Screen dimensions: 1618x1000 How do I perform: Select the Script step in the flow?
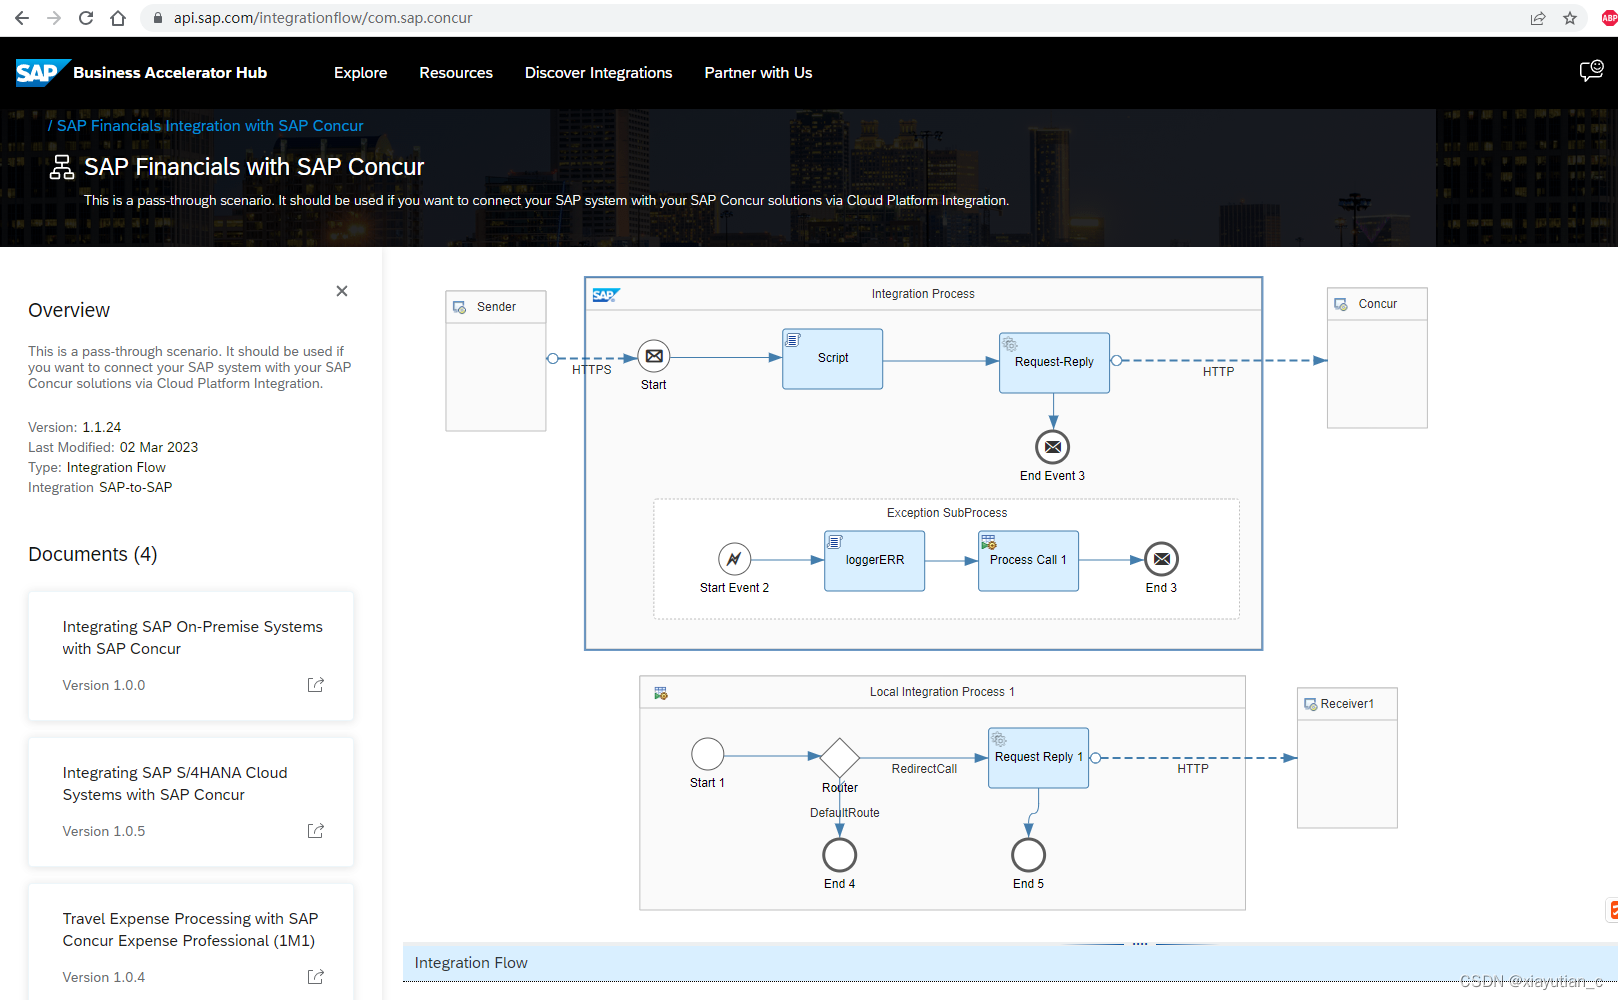(833, 359)
